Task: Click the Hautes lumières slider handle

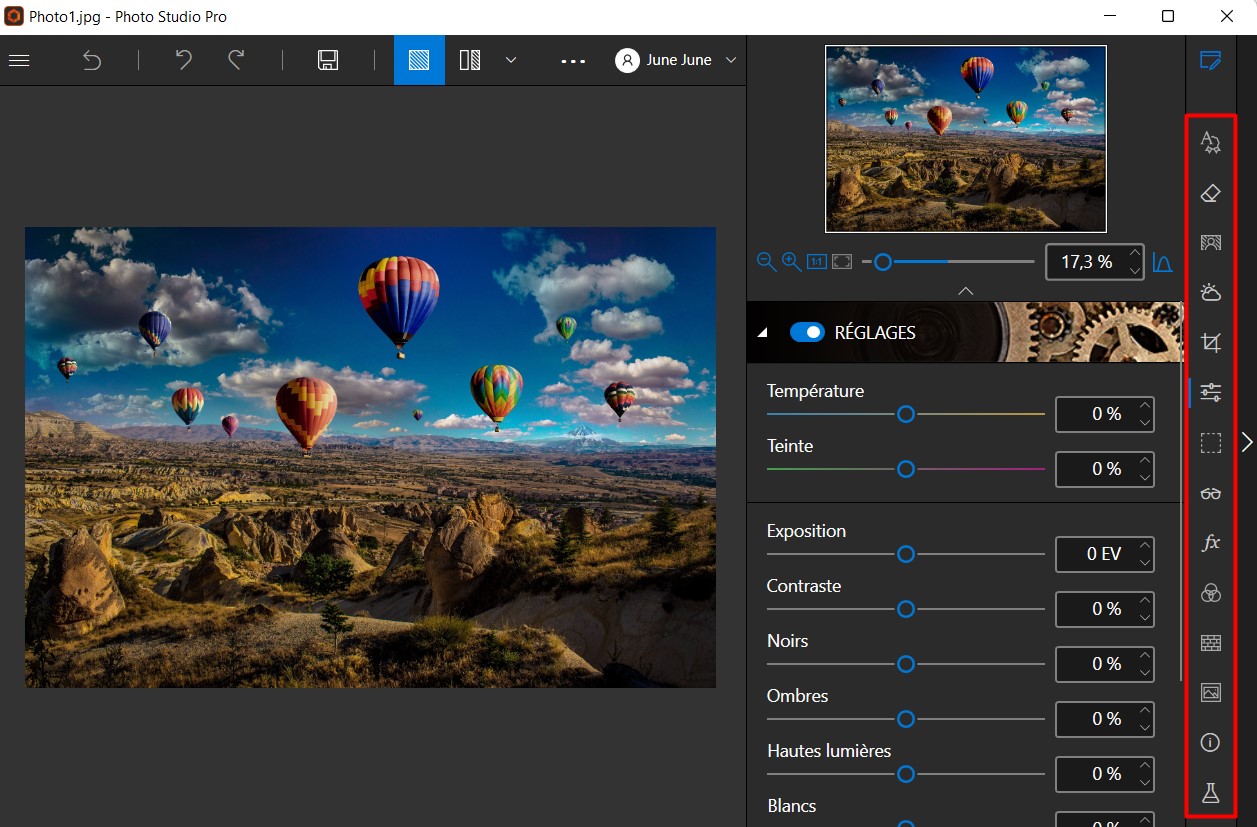Action: [906, 774]
